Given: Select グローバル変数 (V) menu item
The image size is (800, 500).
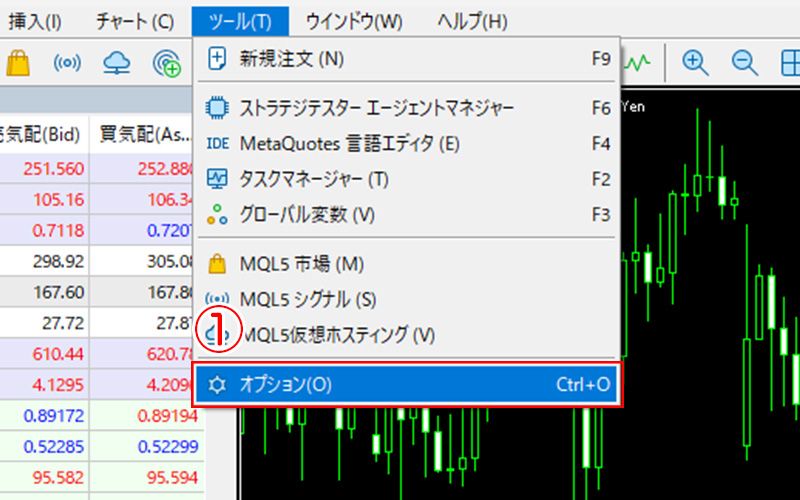Looking at the screenshot, I should [307, 214].
